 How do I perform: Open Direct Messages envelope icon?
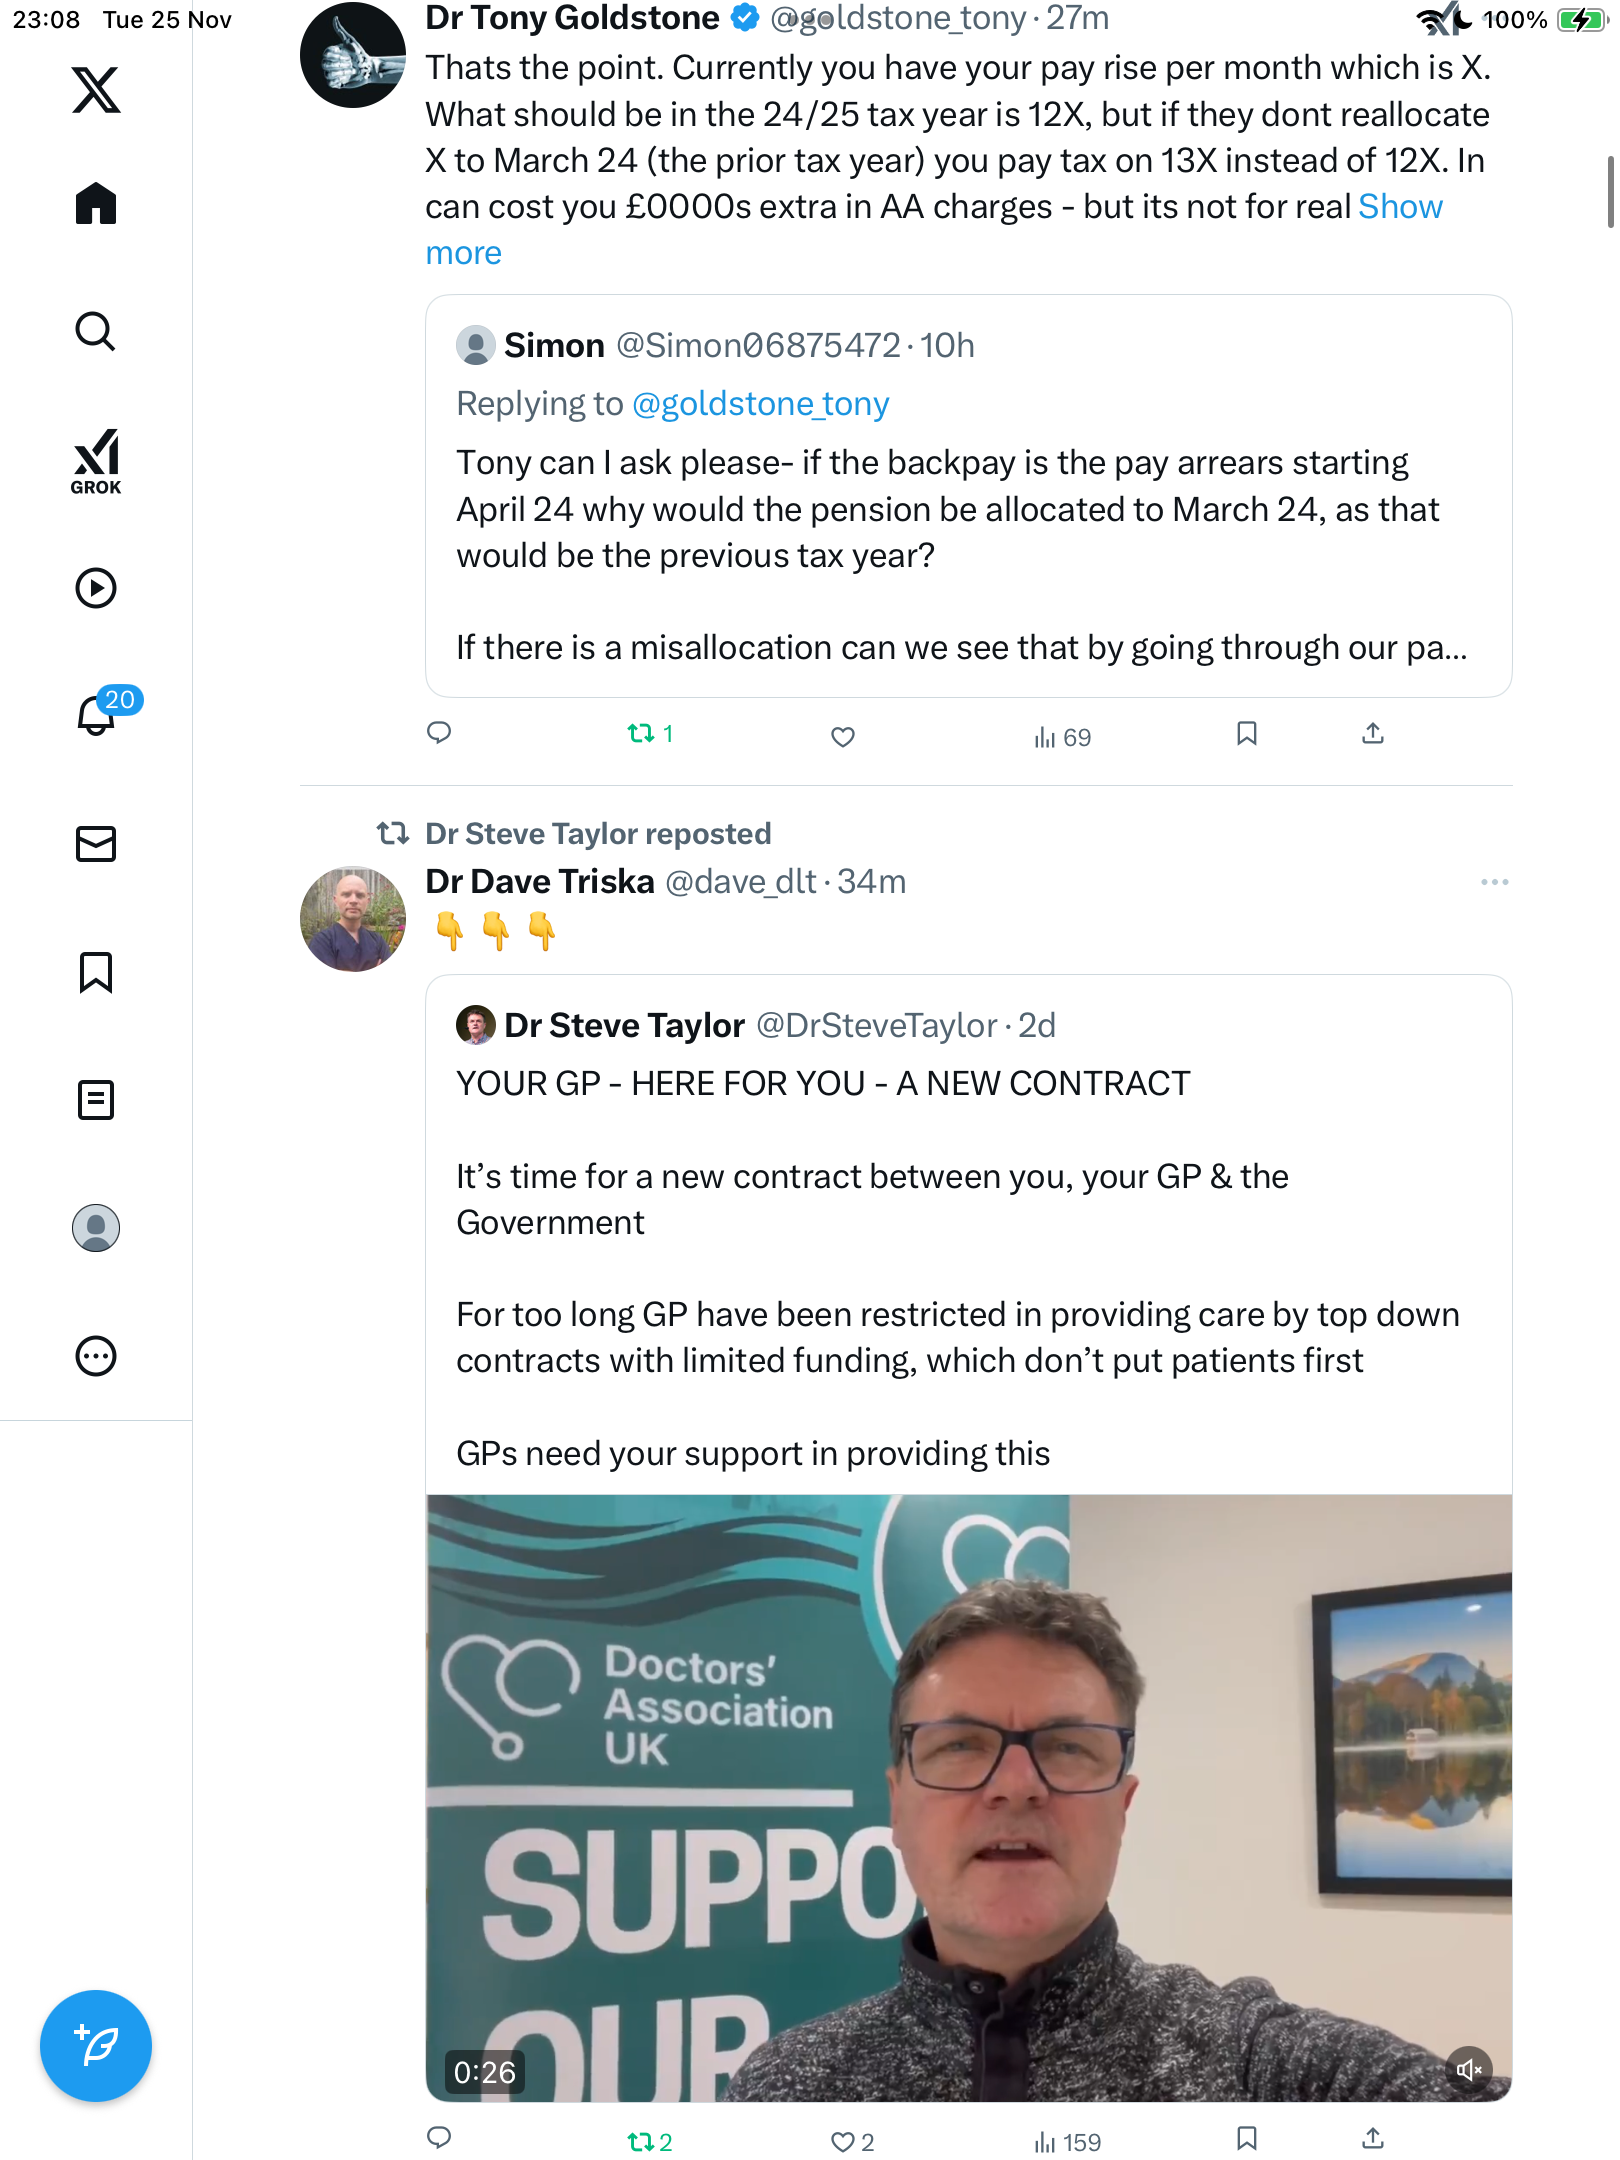pyautogui.click(x=96, y=844)
